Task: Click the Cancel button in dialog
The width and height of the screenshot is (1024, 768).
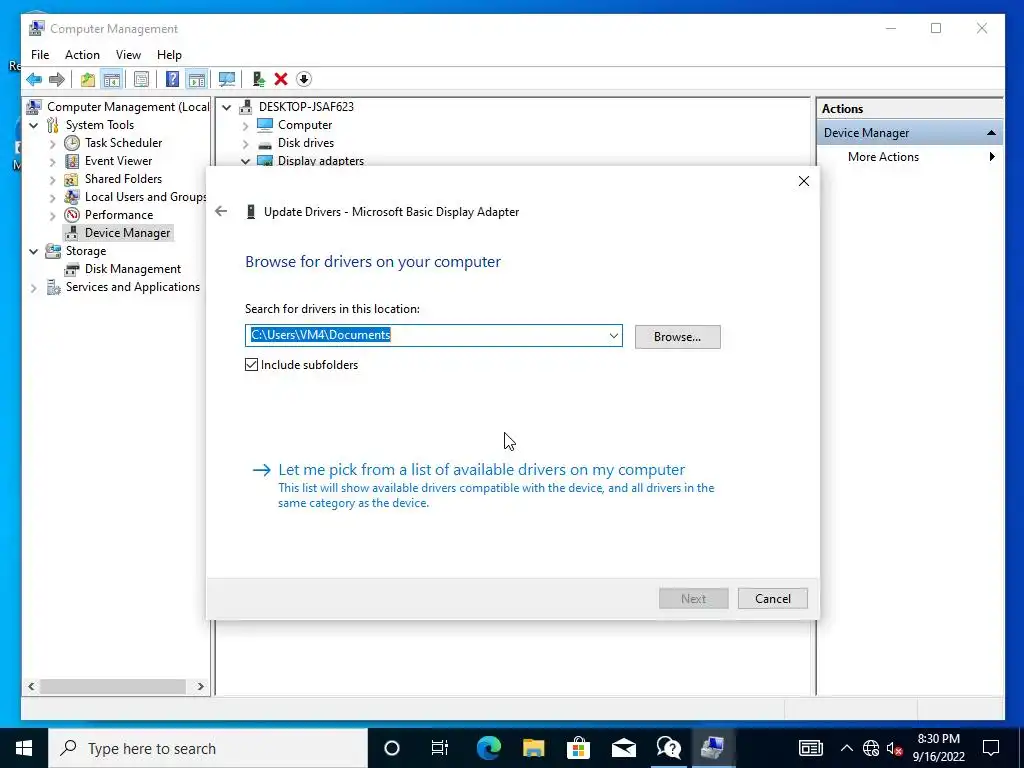Action: coord(773,598)
